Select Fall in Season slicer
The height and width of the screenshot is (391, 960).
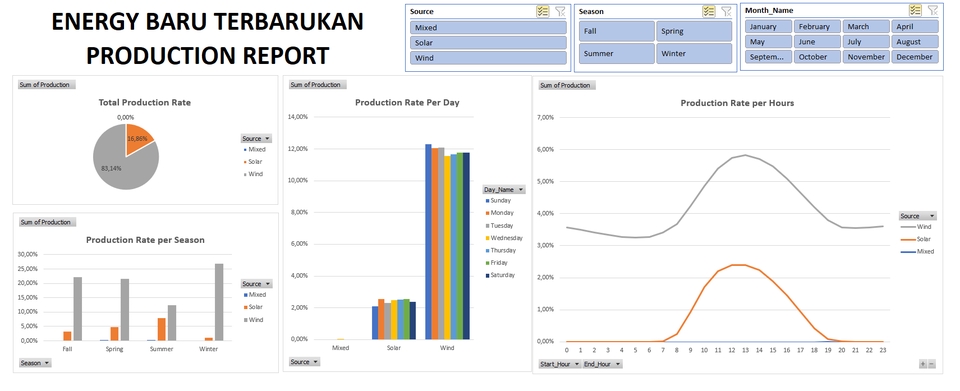[617, 31]
